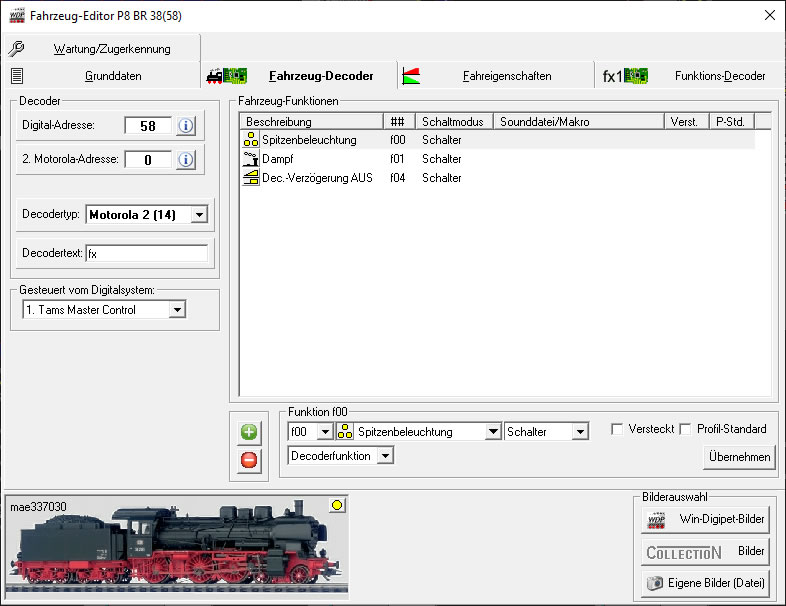Viewport: 786px width, 606px height.
Task: Click the Decodertext field containing fx
Action: (146, 254)
